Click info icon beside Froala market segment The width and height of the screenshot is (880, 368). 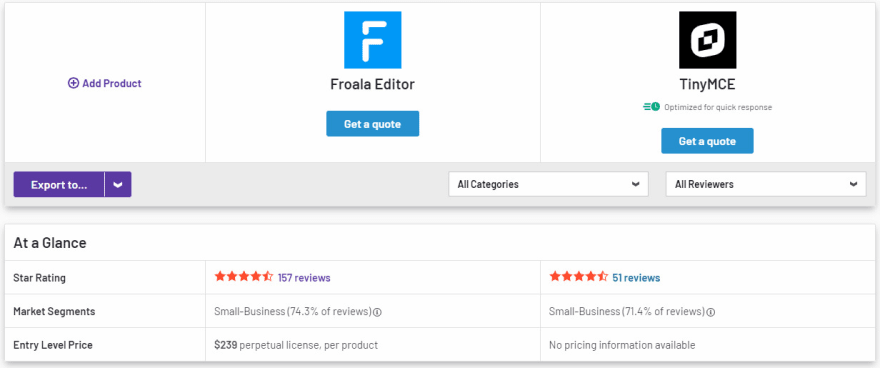pos(378,312)
